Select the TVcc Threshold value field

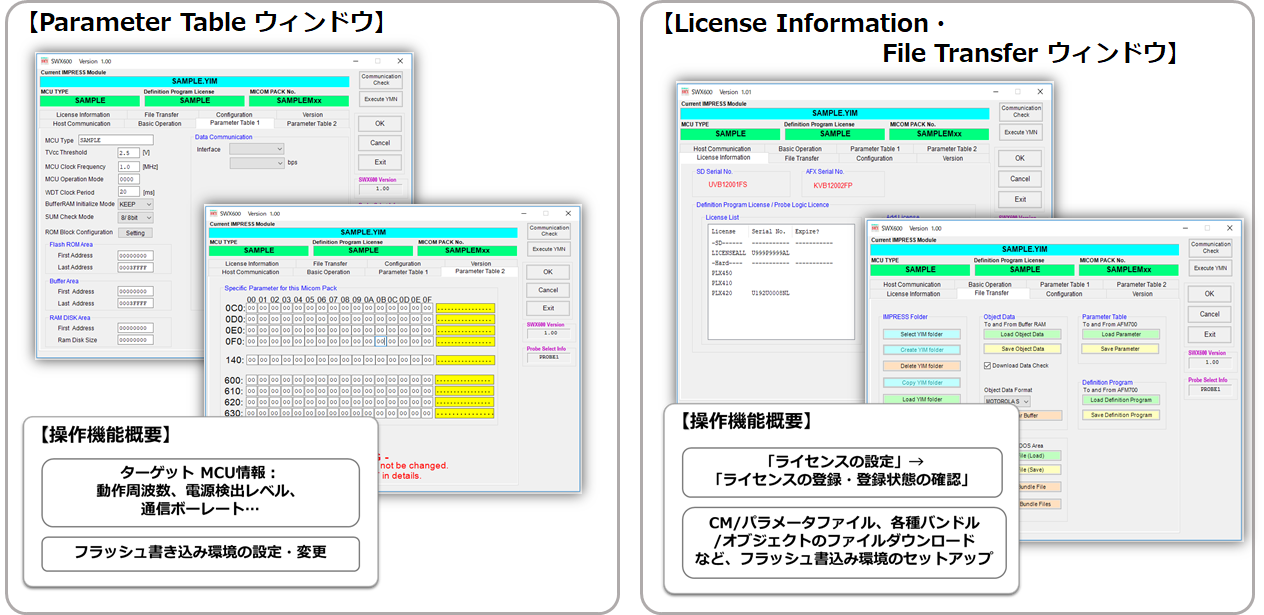tap(129, 153)
